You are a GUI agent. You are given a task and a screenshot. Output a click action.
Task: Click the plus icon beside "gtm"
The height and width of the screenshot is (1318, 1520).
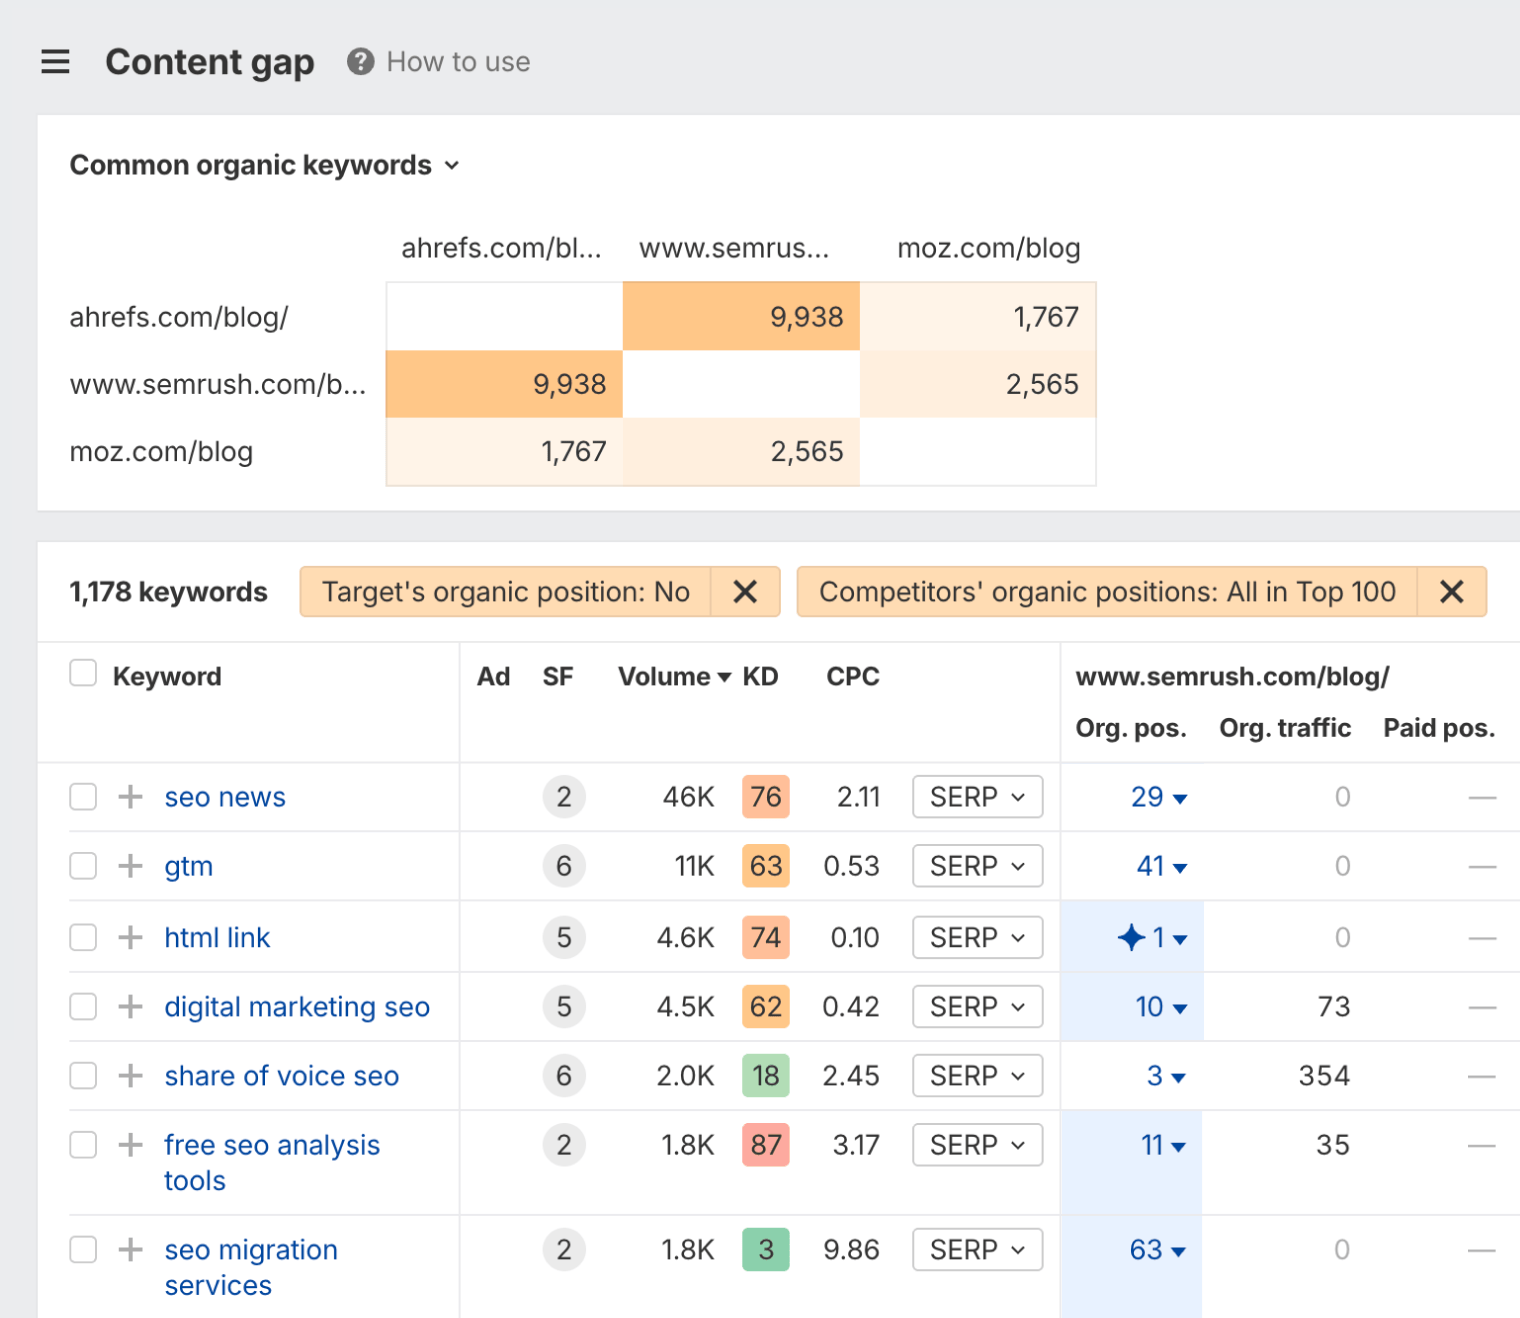(130, 866)
